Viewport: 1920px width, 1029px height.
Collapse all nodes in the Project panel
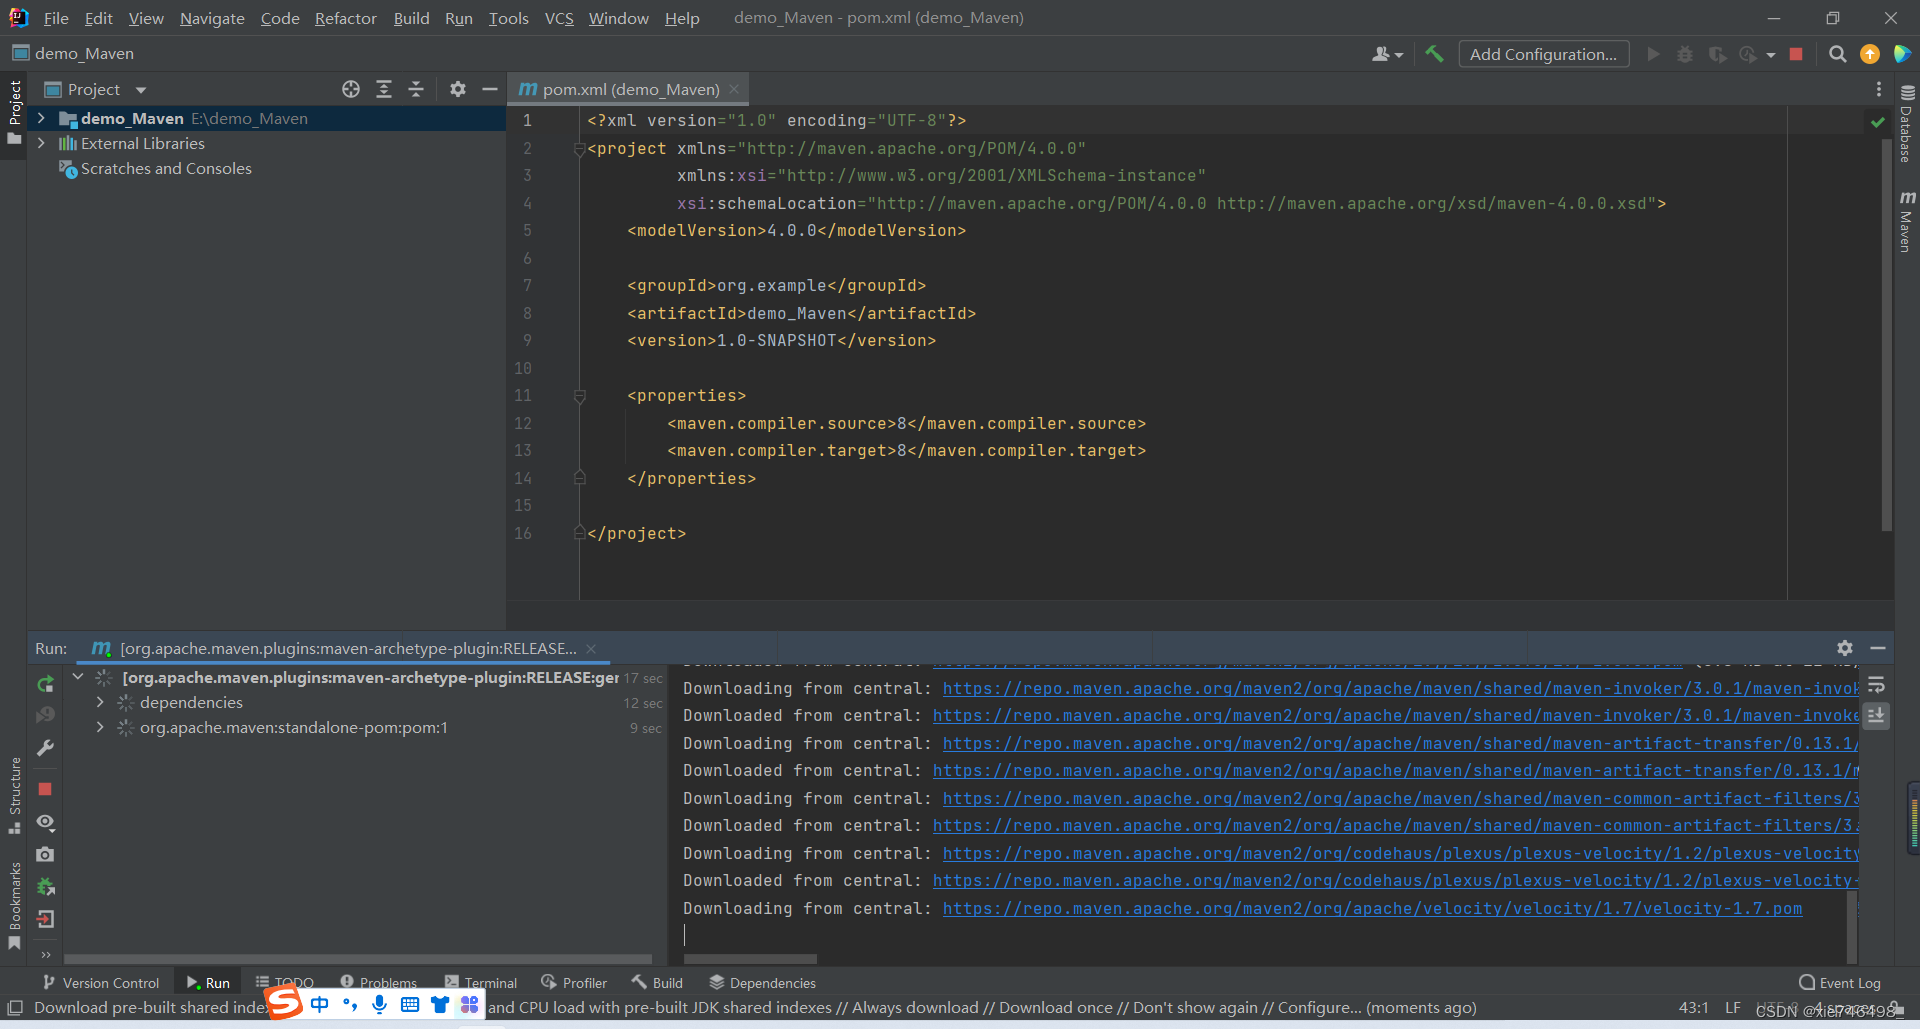coord(416,89)
